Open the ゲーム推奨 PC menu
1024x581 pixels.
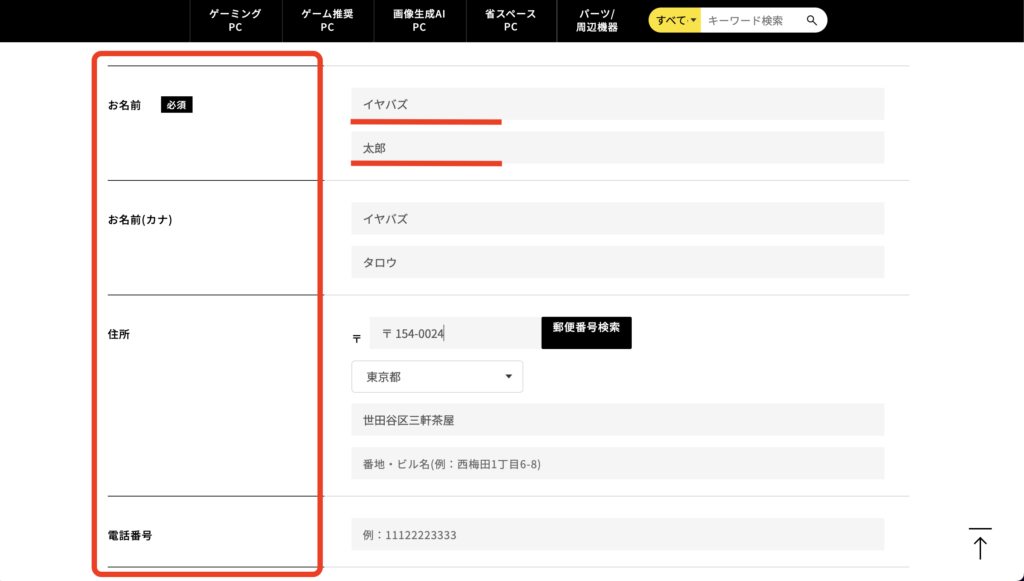(327, 20)
